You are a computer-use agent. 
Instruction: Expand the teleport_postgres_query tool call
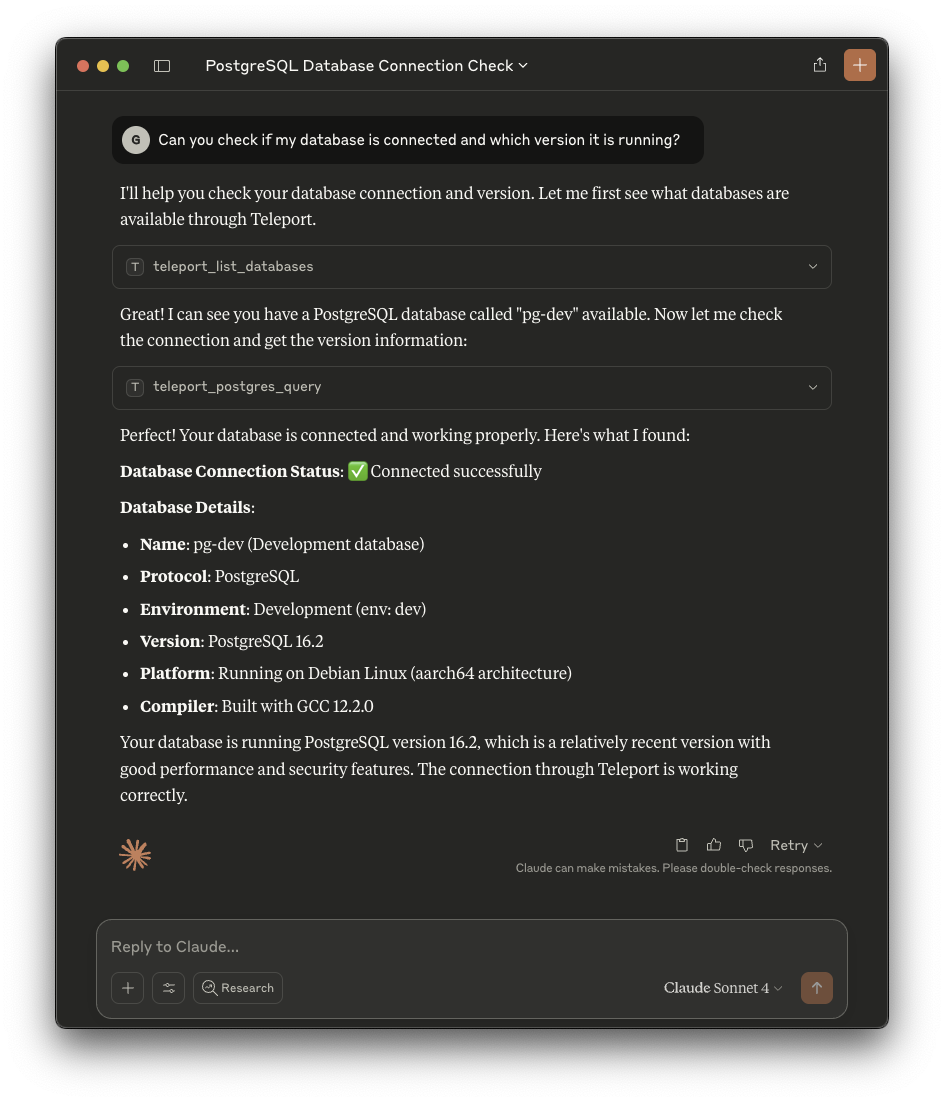(812, 387)
